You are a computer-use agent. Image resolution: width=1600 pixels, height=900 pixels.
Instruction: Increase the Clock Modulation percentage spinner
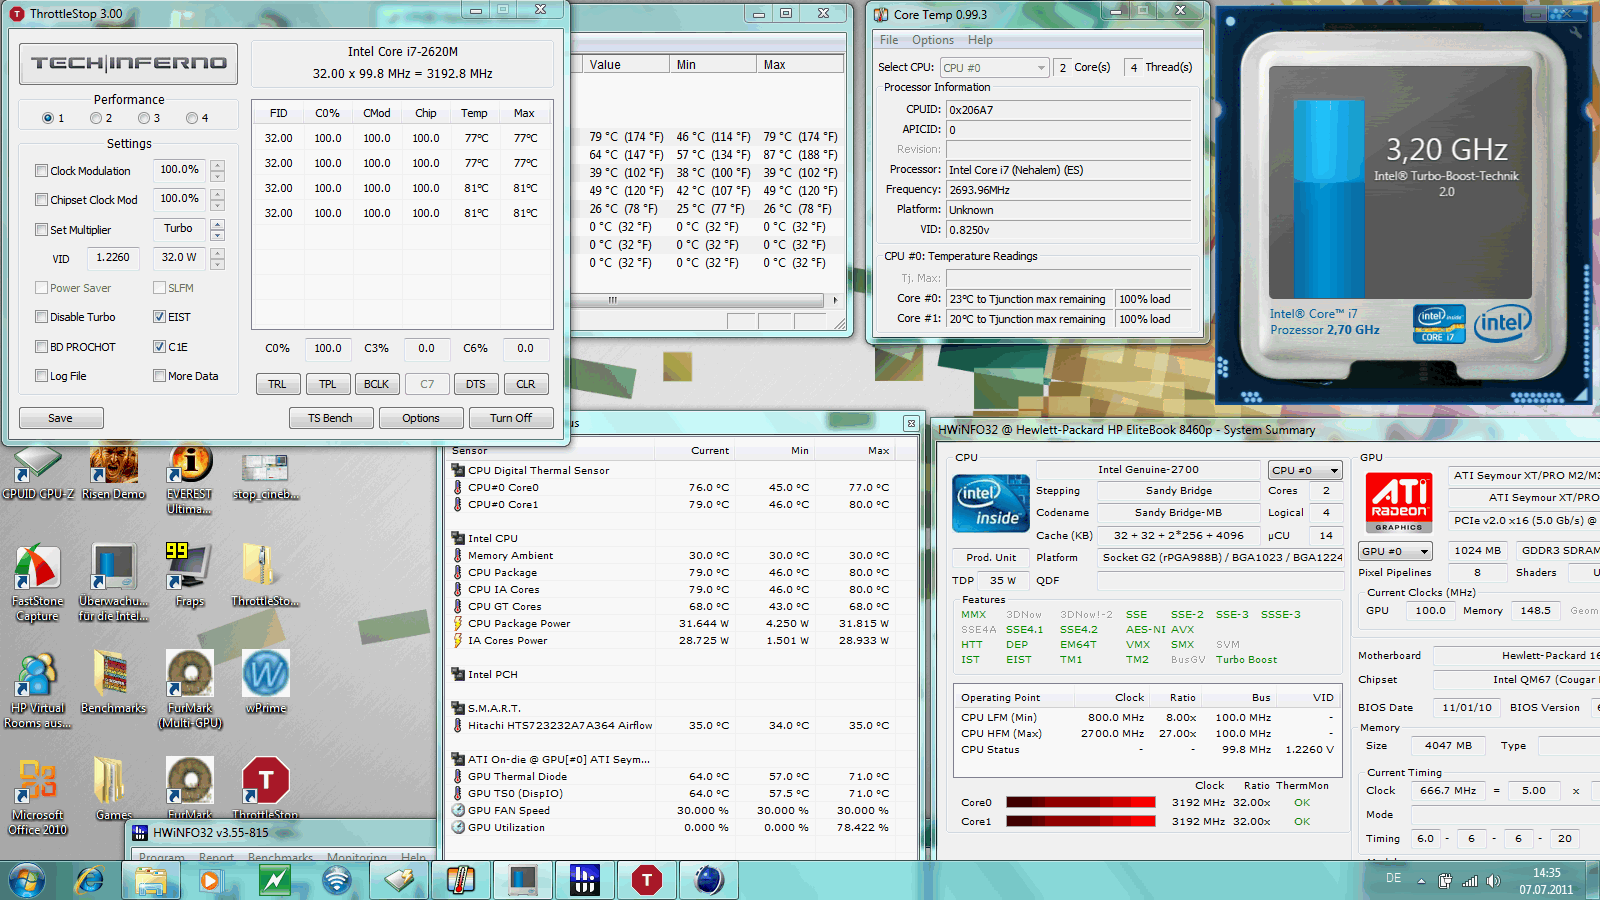217,165
